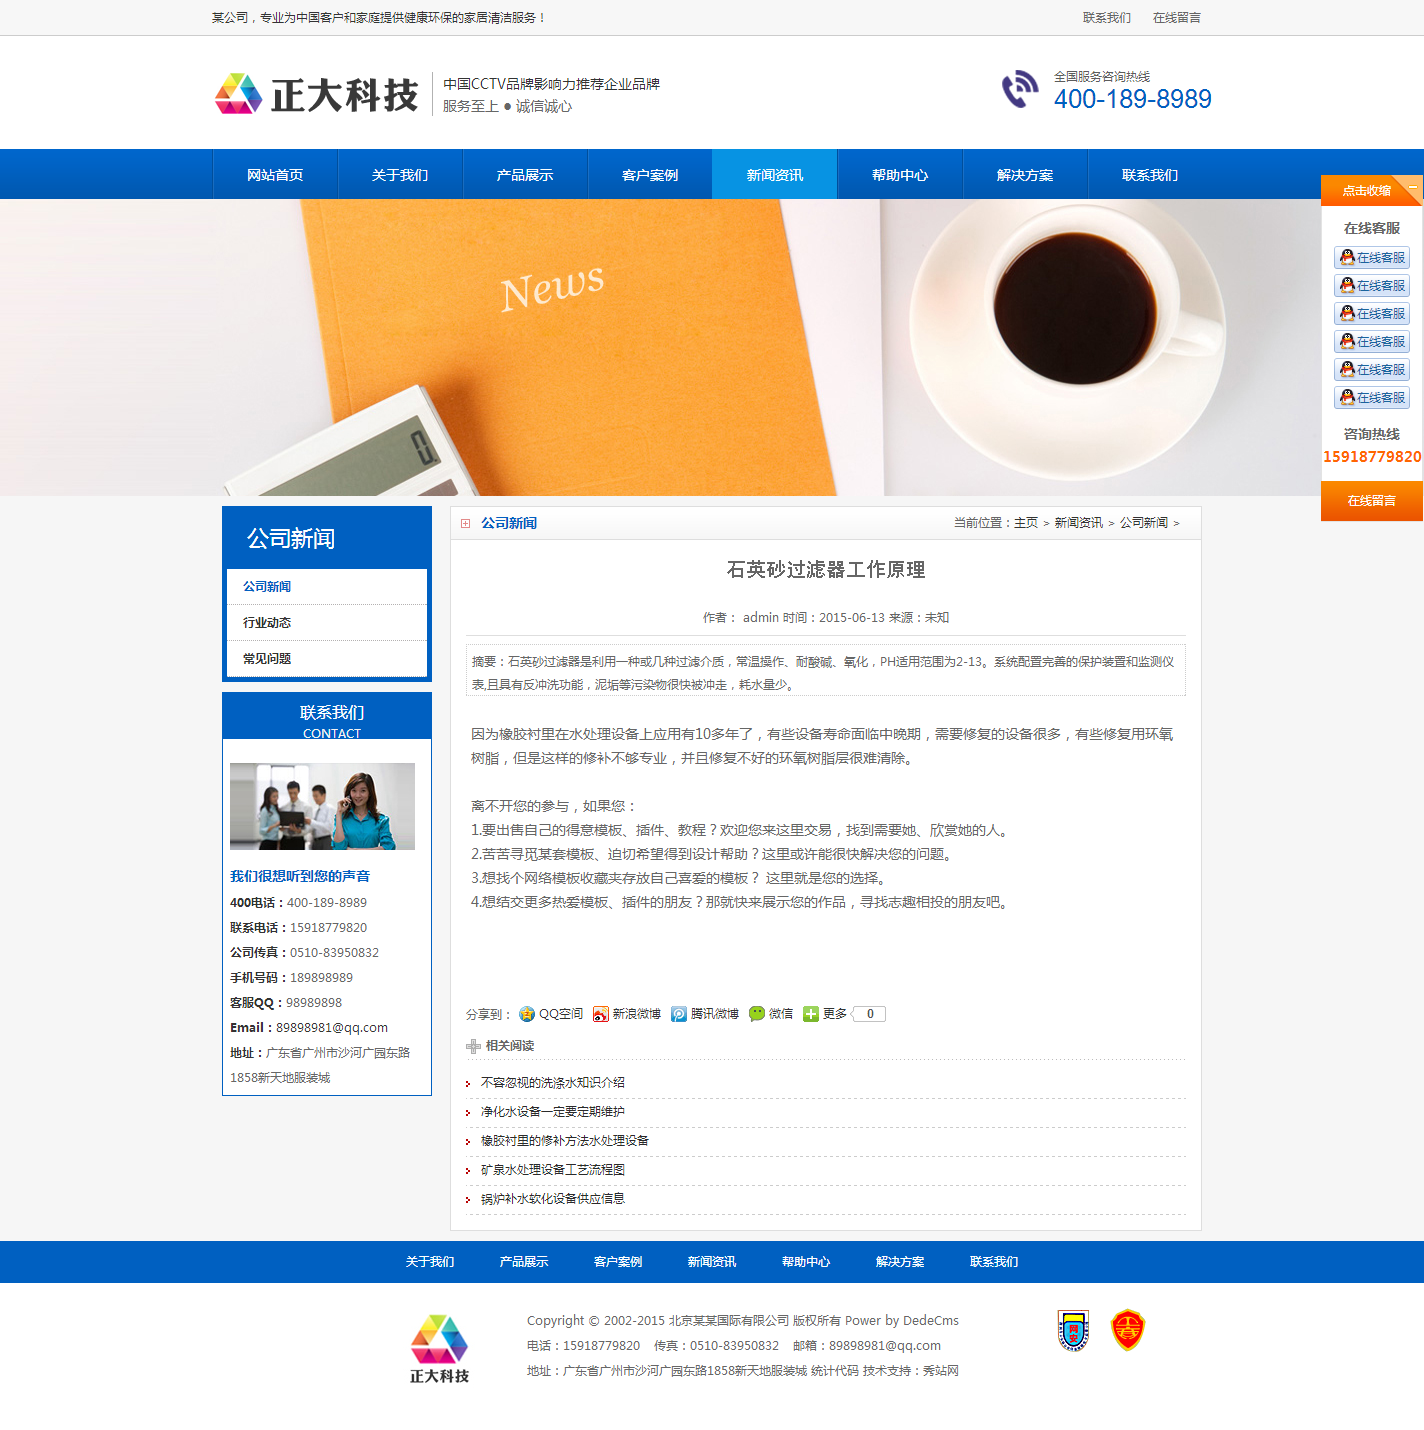Click the 腾讯微博 share icon
Screen dimensions: 1424x1430
click(679, 1014)
